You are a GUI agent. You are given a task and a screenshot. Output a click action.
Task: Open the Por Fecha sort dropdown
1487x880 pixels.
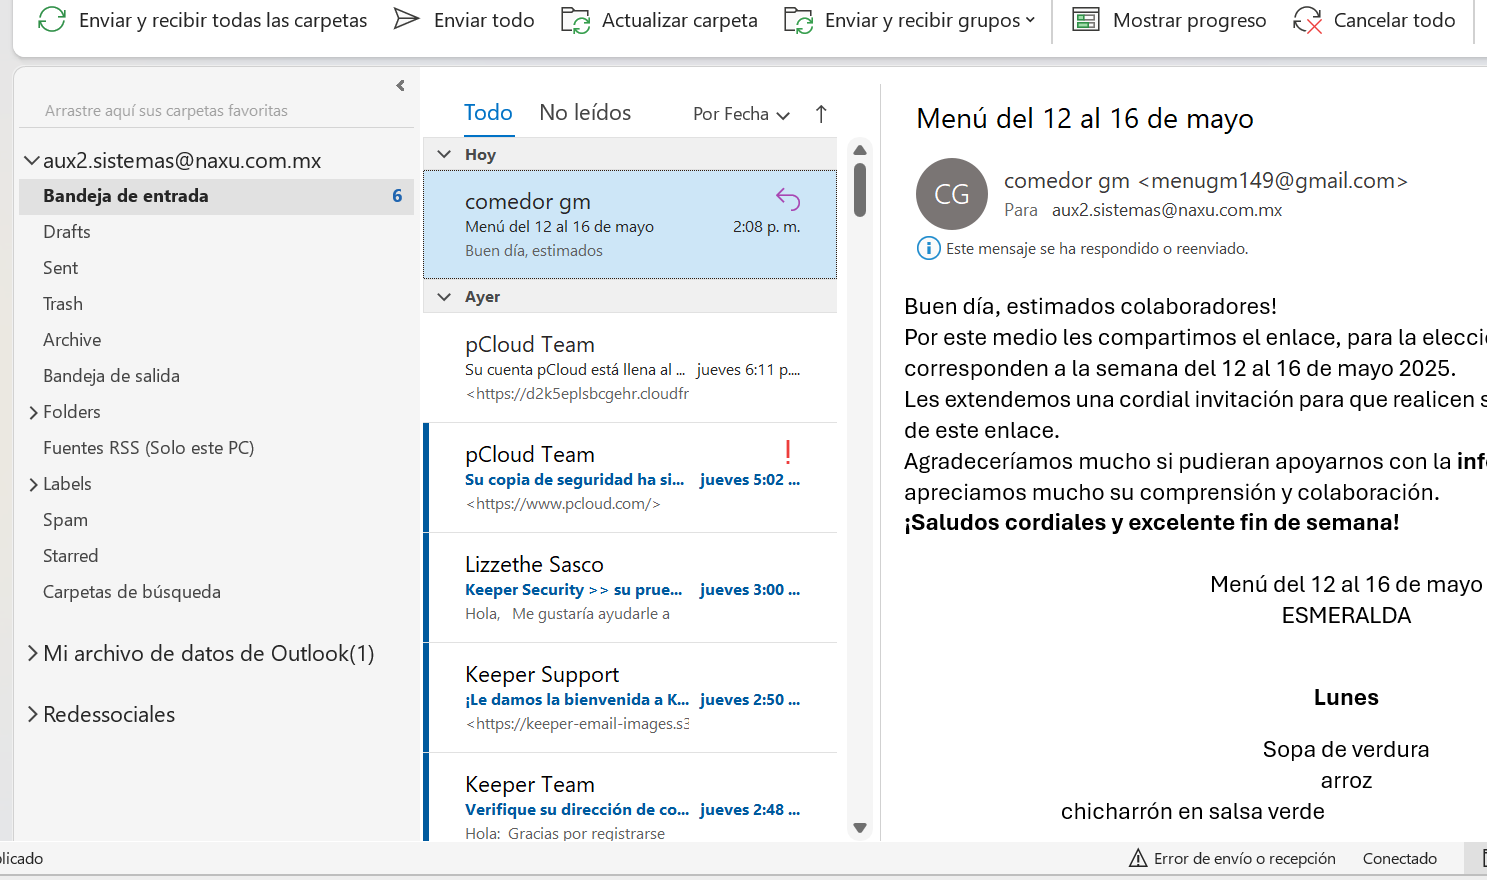(x=741, y=114)
